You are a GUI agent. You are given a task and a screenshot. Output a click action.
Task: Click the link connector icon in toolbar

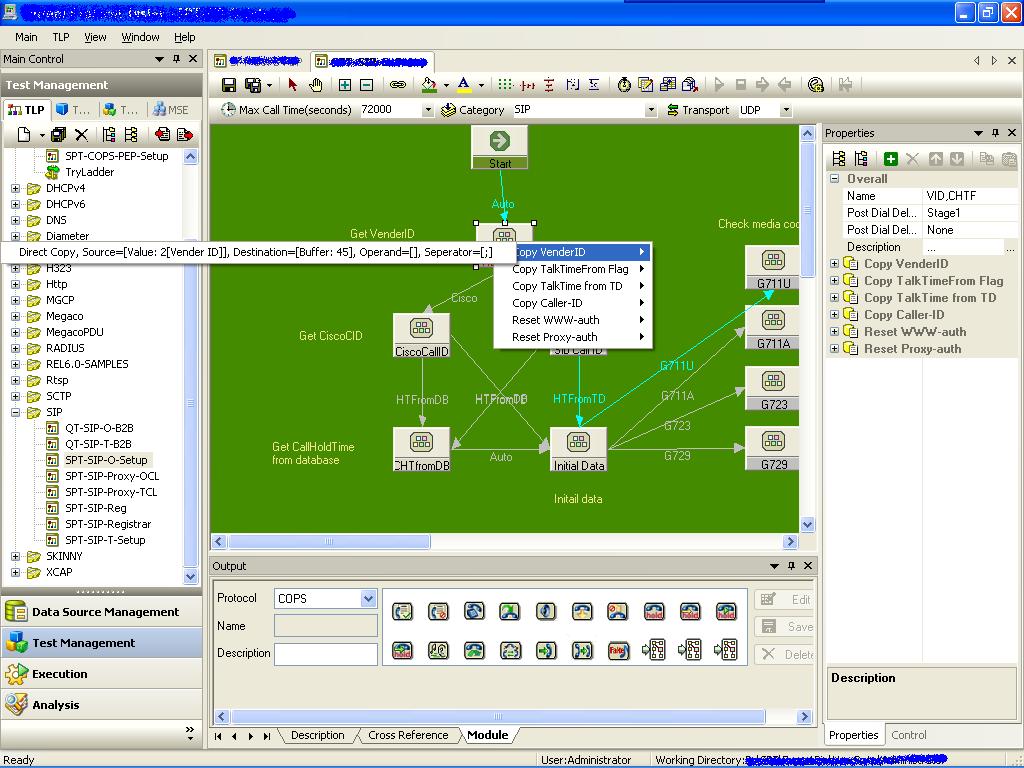pyautogui.click(x=398, y=85)
